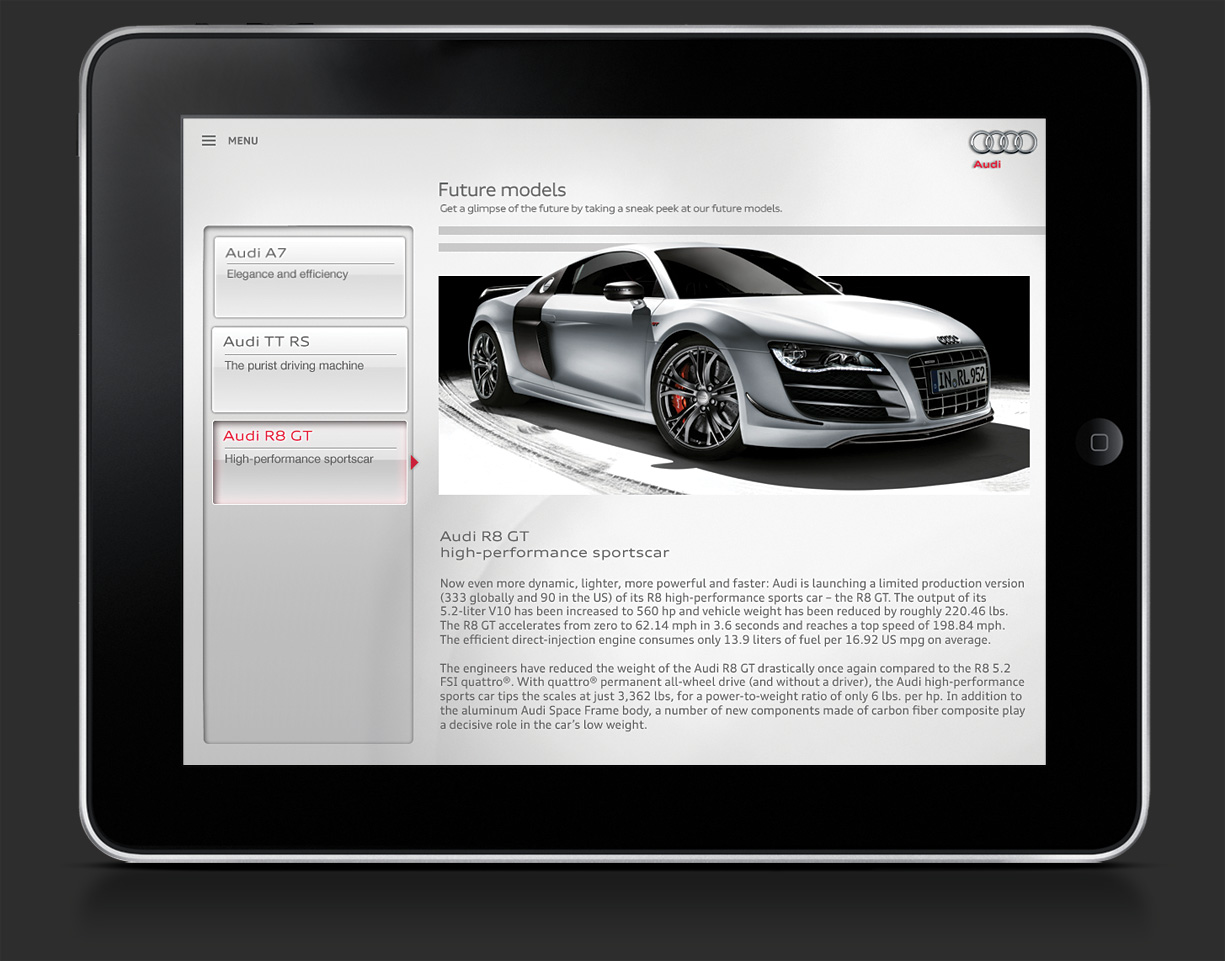Select the Audi R8 GT model card
This screenshot has width=1225, height=961.
click(310, 462)
